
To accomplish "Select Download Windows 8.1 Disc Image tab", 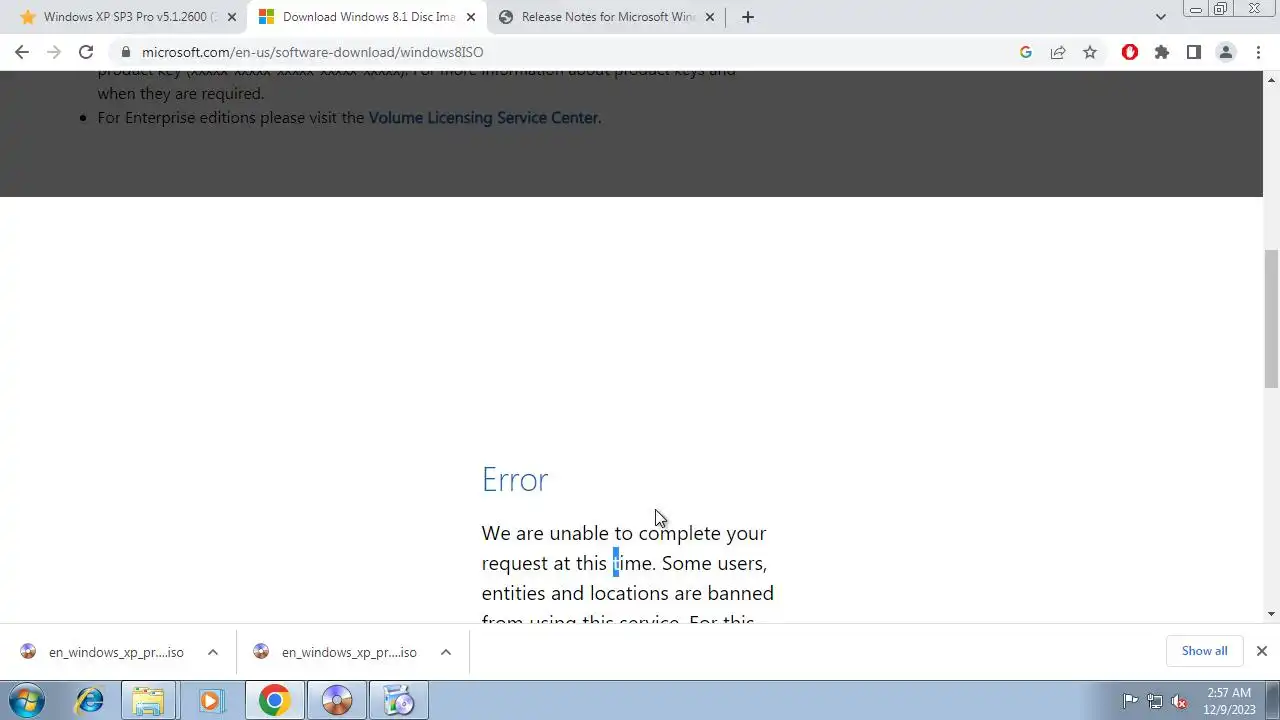I will tap(367, 17).
